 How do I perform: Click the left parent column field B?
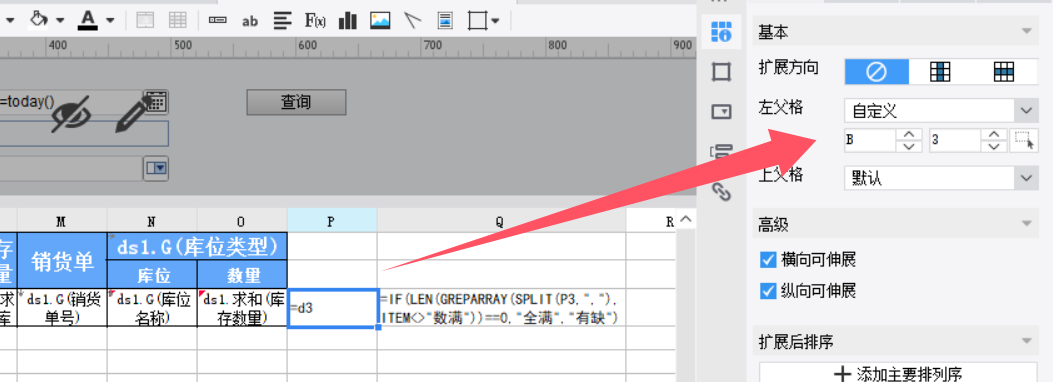870,140
